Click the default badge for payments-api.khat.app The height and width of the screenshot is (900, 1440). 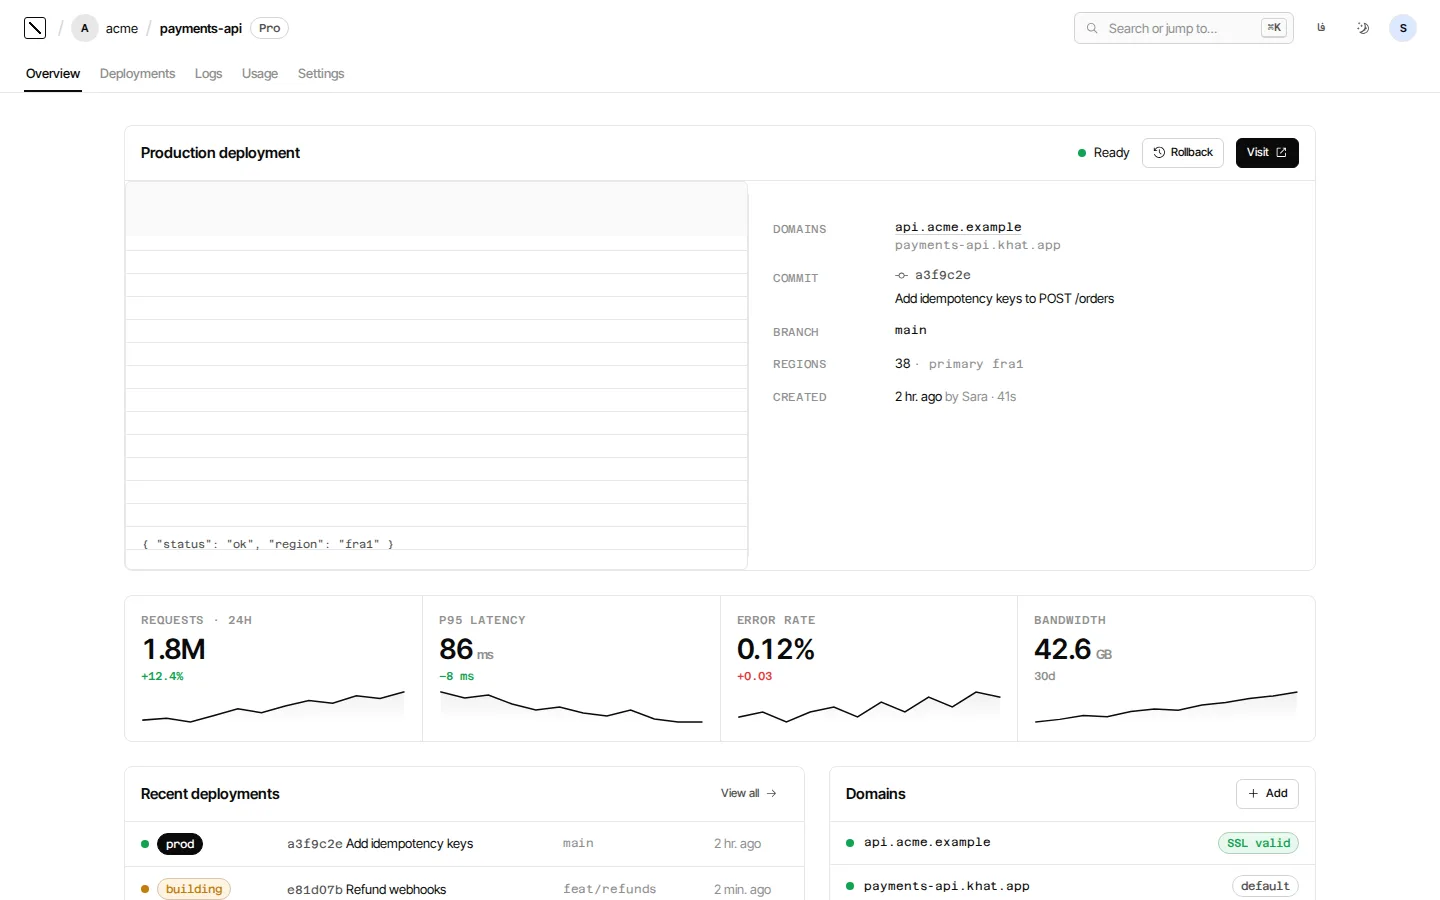pos(1265,886)
